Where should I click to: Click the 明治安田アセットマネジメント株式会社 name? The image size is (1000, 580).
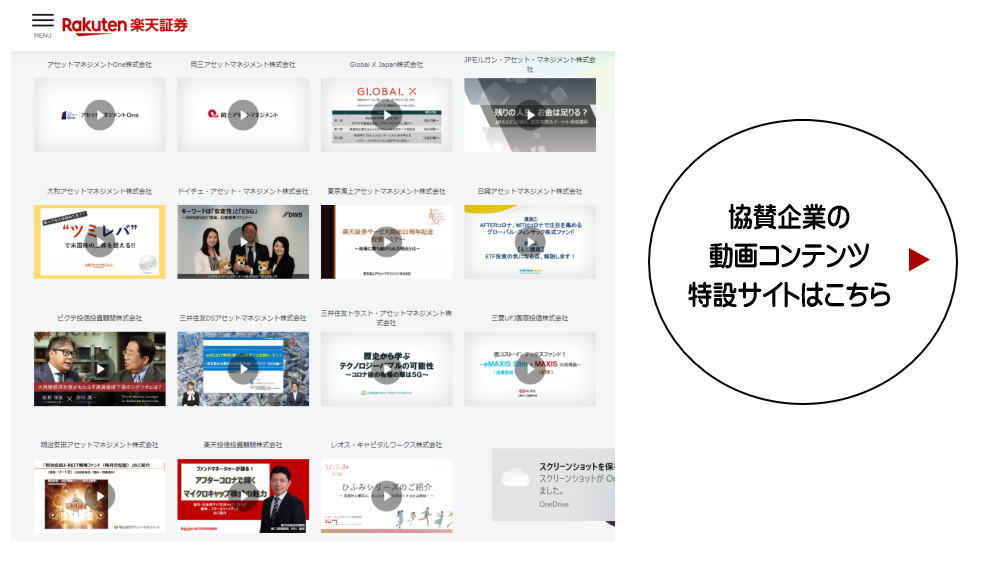point(99,445)
